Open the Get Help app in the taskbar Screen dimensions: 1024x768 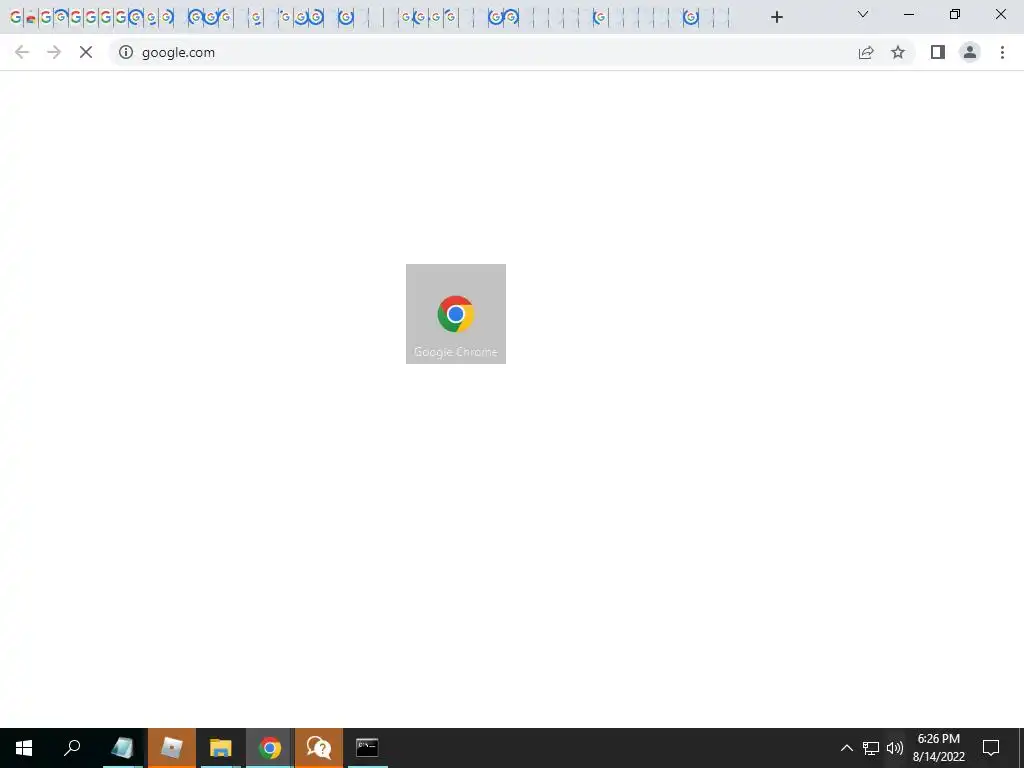pyautogui.click(x=319, y=748)
